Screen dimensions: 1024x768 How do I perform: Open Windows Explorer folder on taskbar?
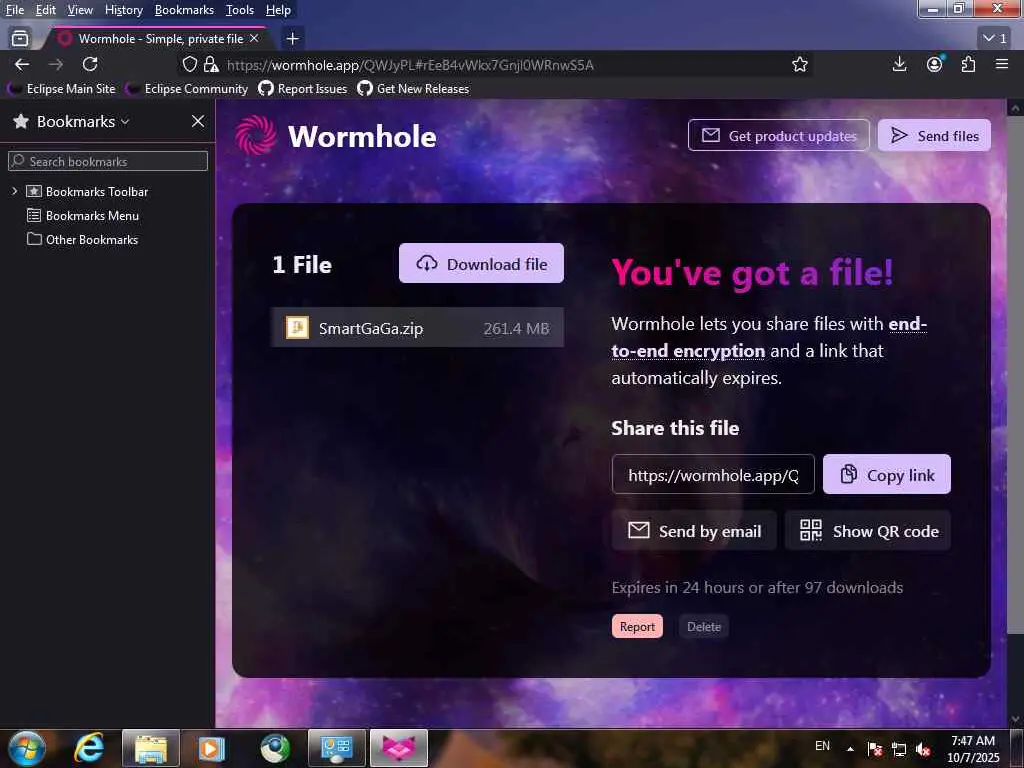pos(151,748)
